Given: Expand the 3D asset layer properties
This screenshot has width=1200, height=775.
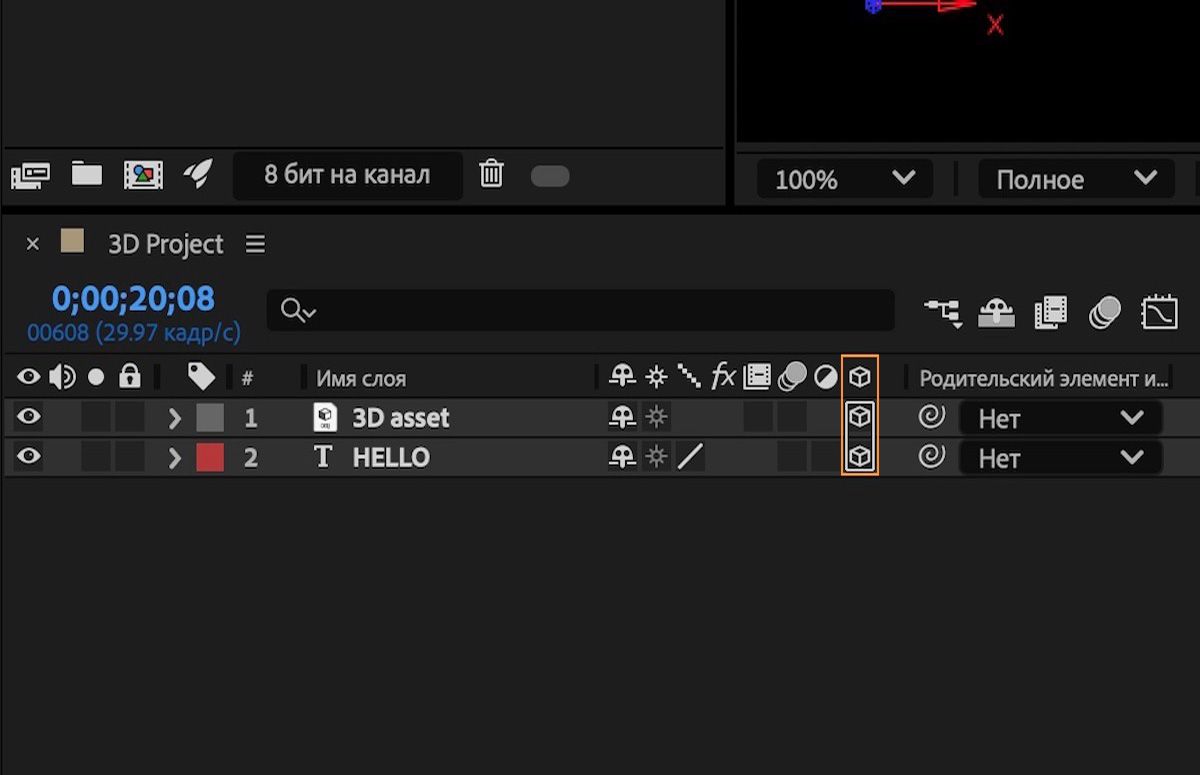Looking at the screenshot, I should [175, 418].
